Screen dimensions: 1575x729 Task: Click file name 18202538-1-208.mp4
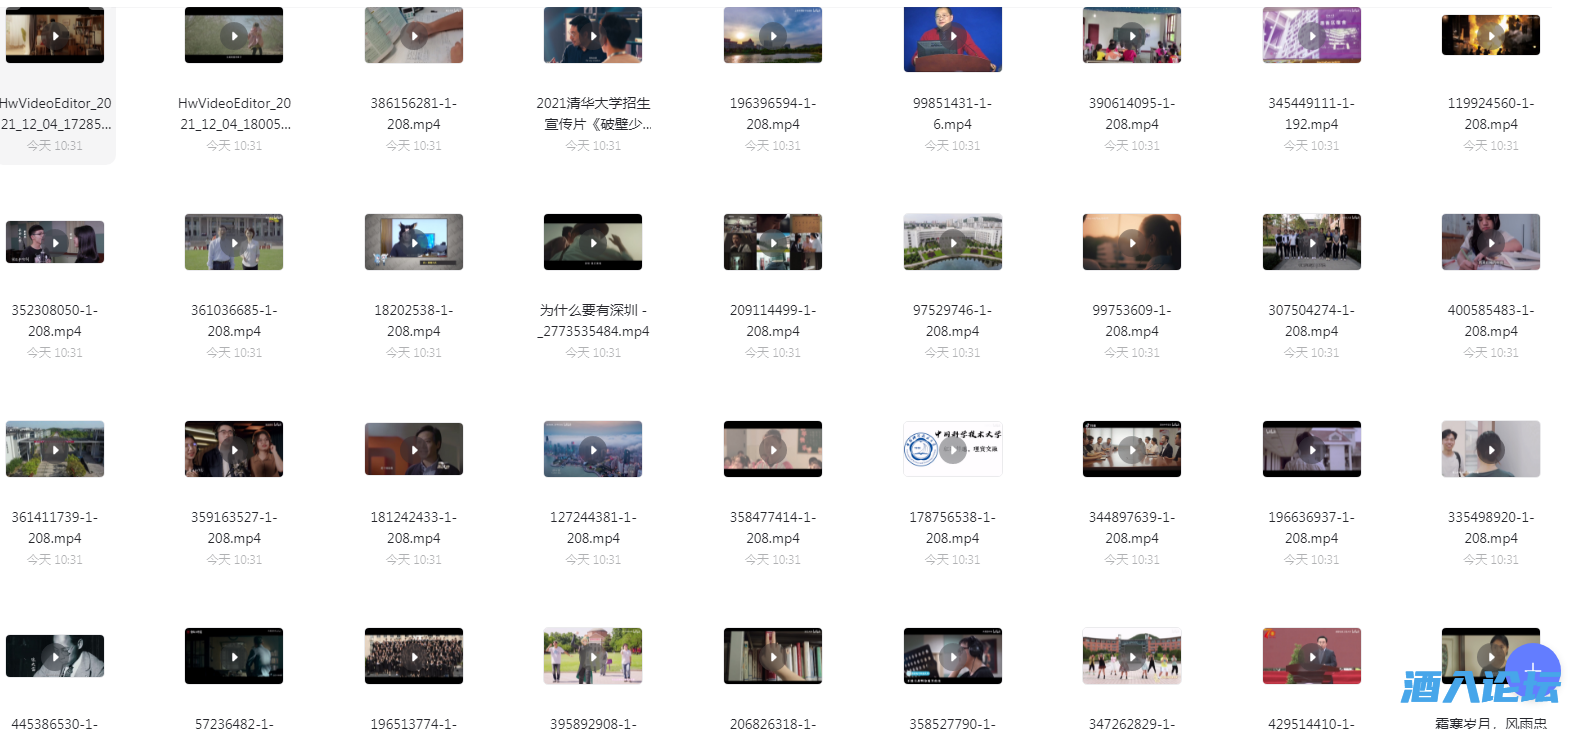point(414,320)
